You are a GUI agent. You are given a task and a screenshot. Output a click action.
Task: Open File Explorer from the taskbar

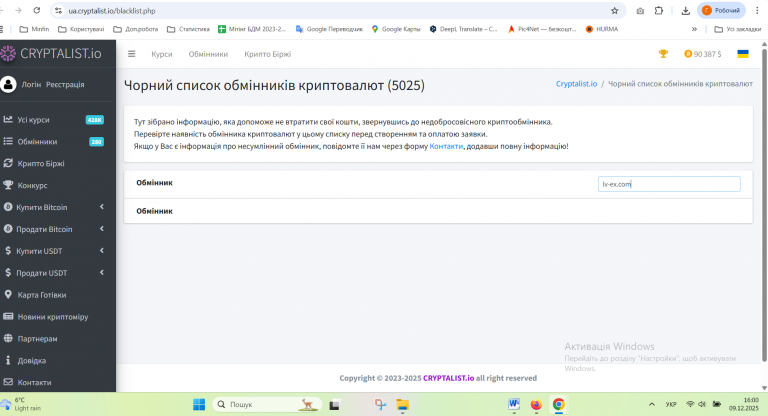click(403, 404)
